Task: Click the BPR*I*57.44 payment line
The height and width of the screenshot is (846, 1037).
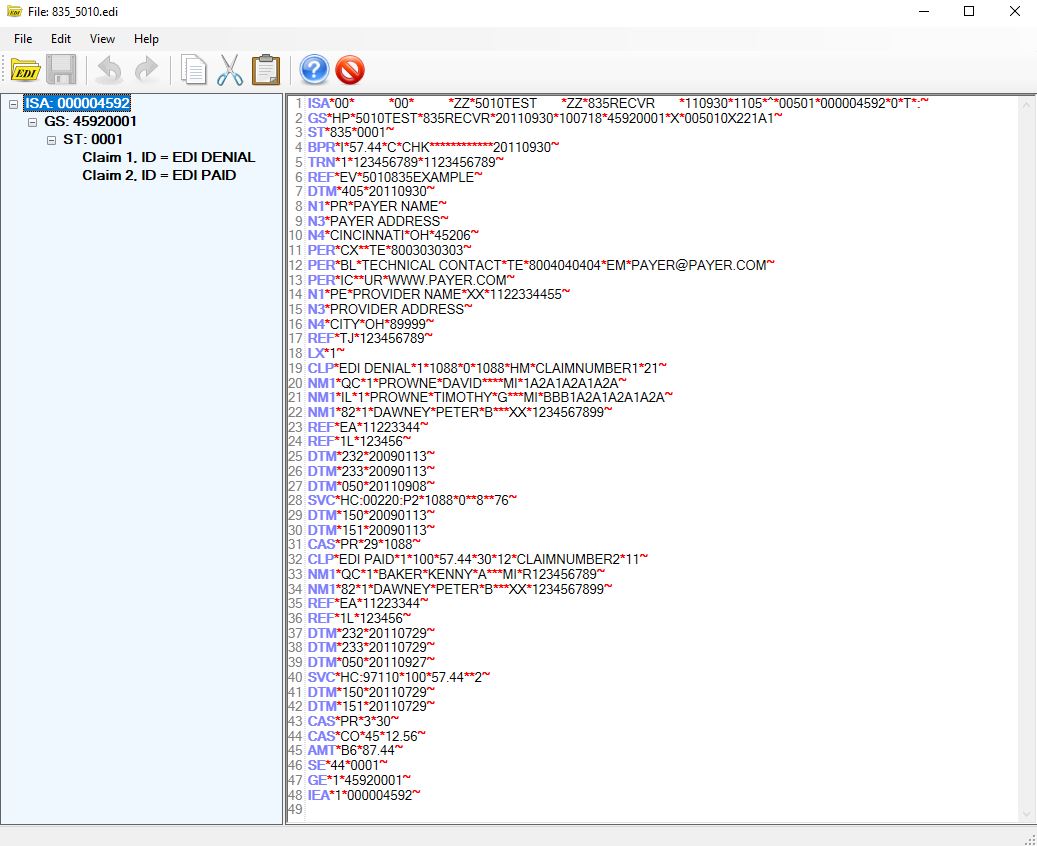Action: coord(433,148)
